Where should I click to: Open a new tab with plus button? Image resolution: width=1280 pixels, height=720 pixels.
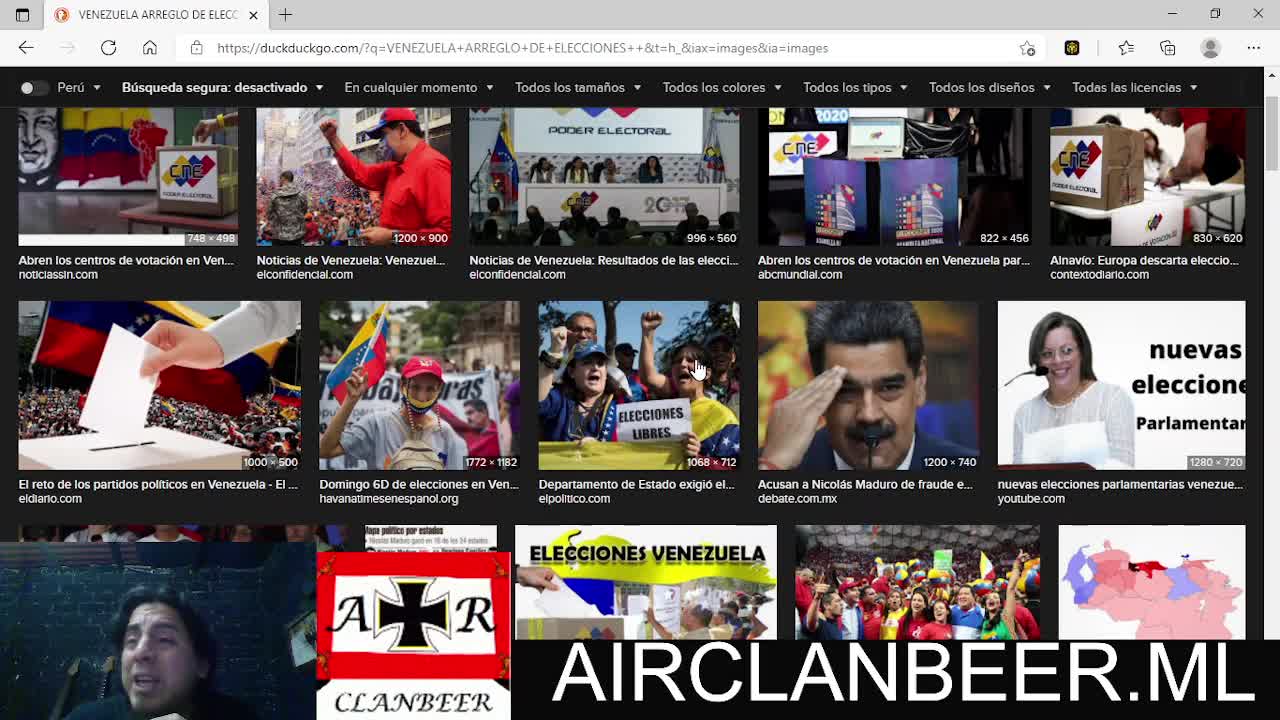[285, 14]
